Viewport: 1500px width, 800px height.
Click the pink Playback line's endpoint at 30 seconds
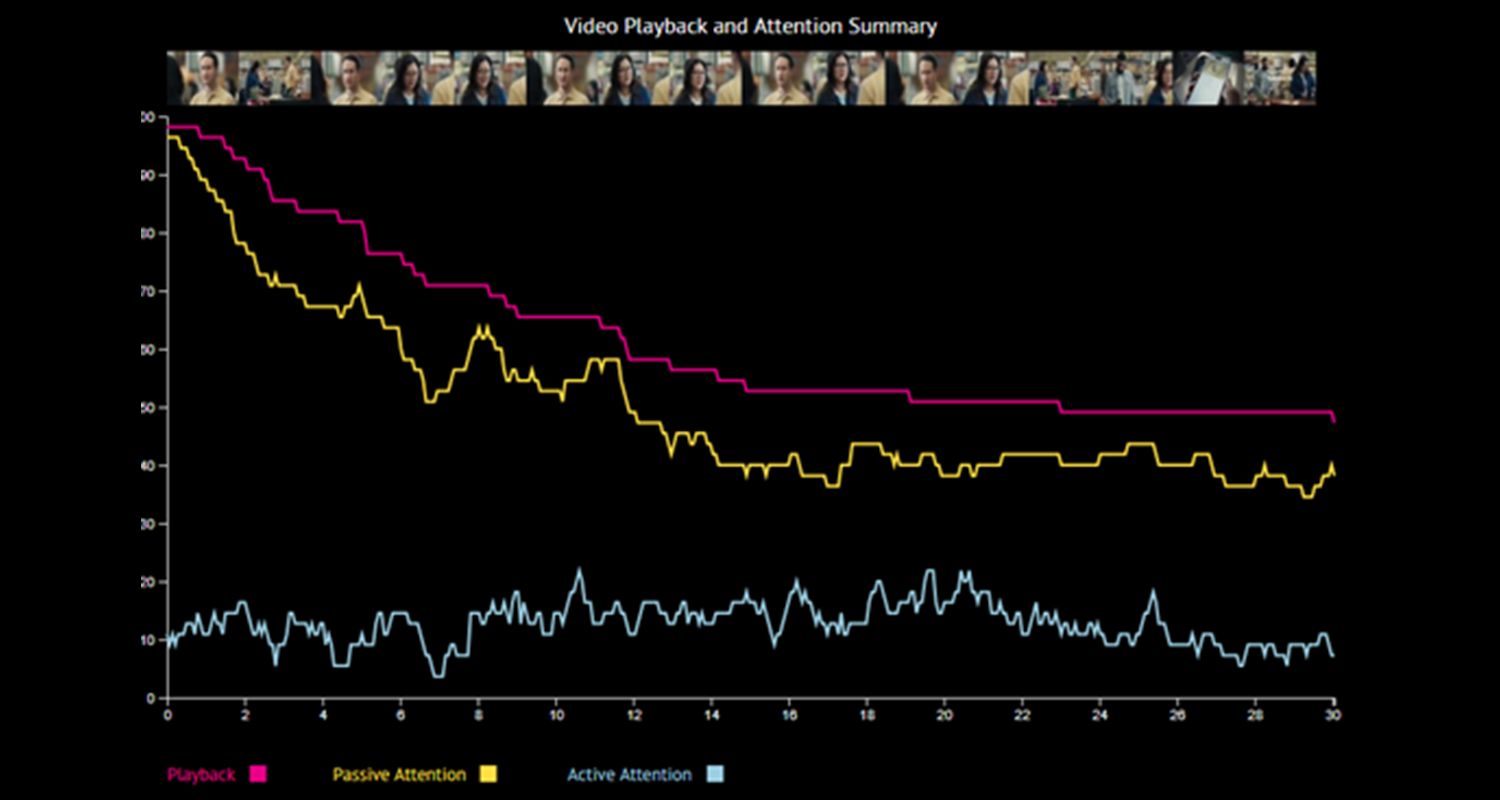pos(1334,420)
